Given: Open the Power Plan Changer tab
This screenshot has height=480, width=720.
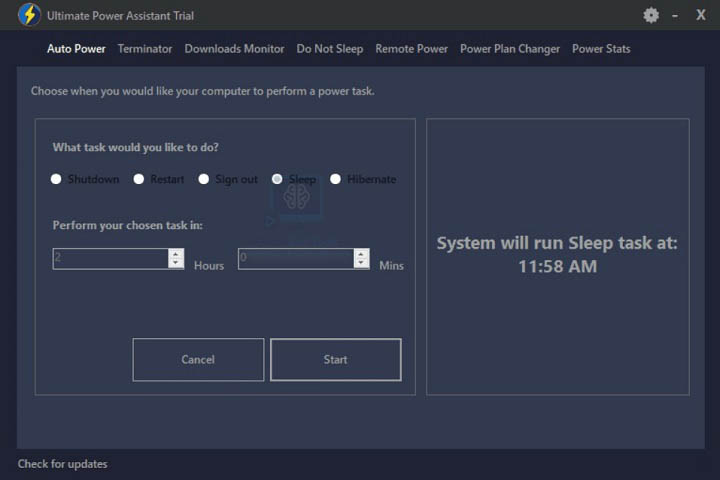Looking at the screenshot, I should 510,49.
